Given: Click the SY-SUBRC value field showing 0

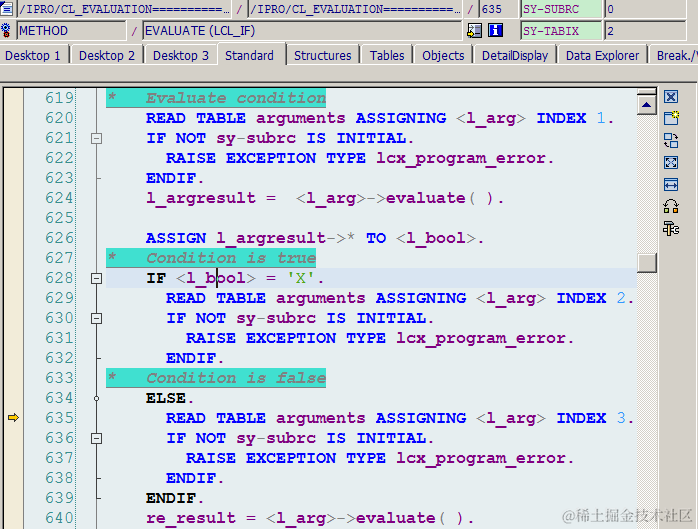Looking at the screenshot, I should coord(645,9).
